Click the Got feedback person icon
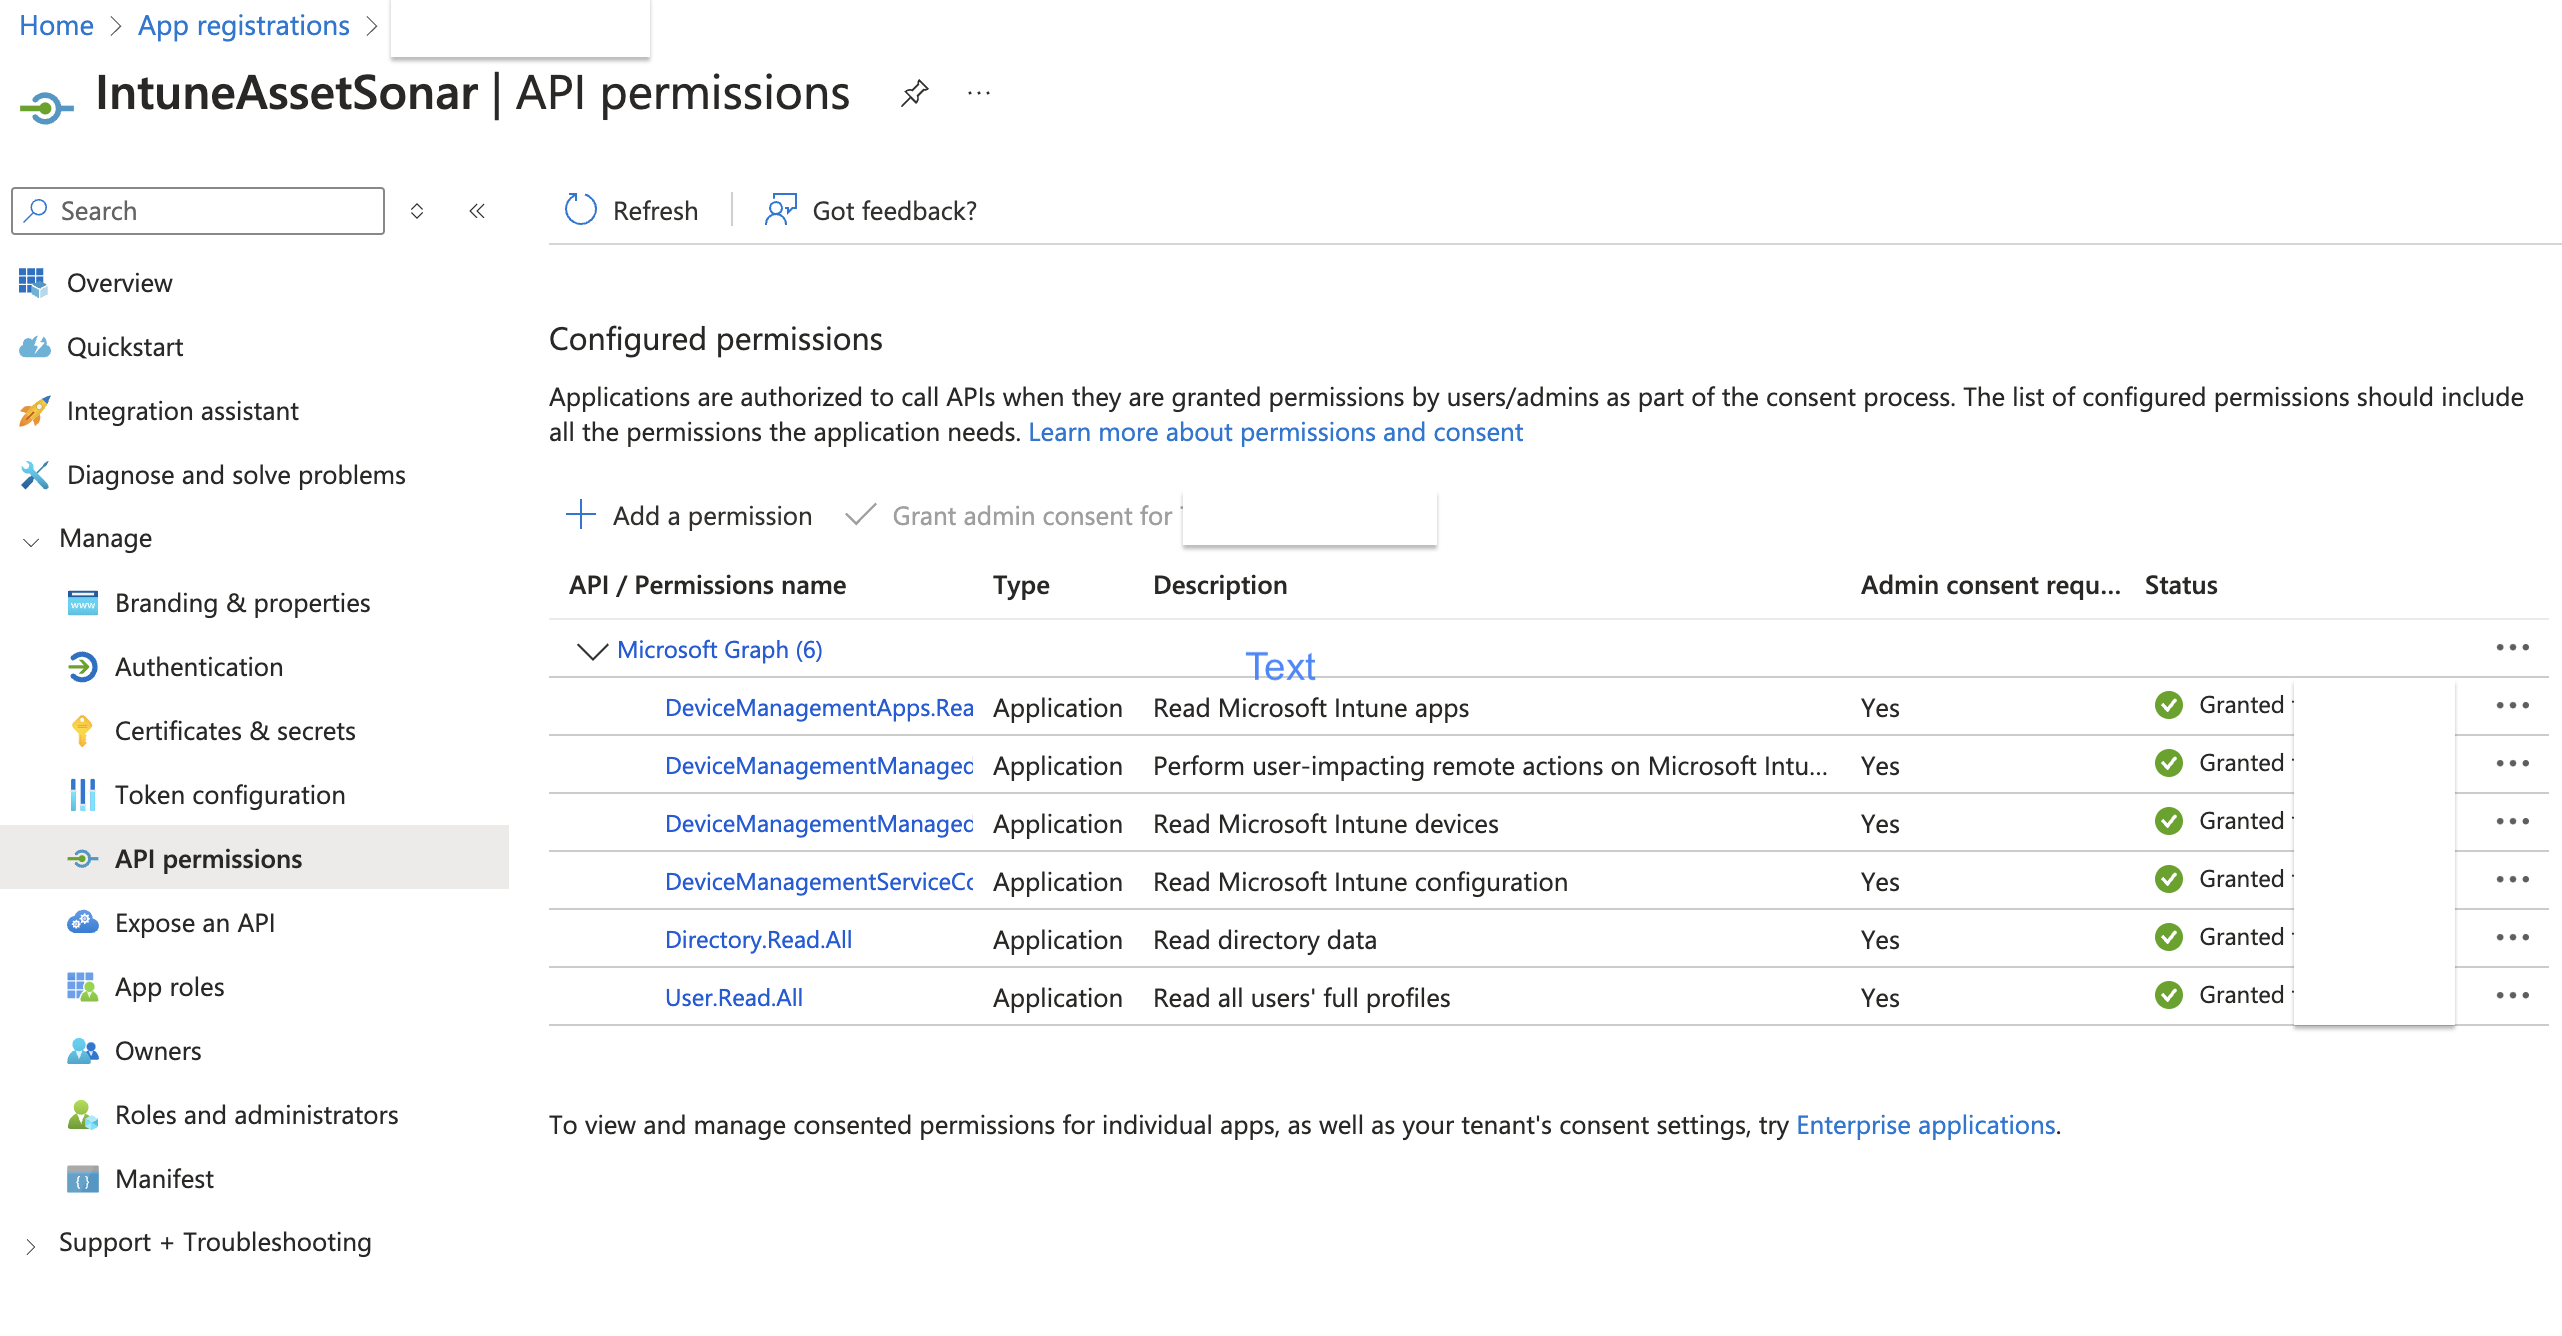2562x1336 pixels. 780,210
